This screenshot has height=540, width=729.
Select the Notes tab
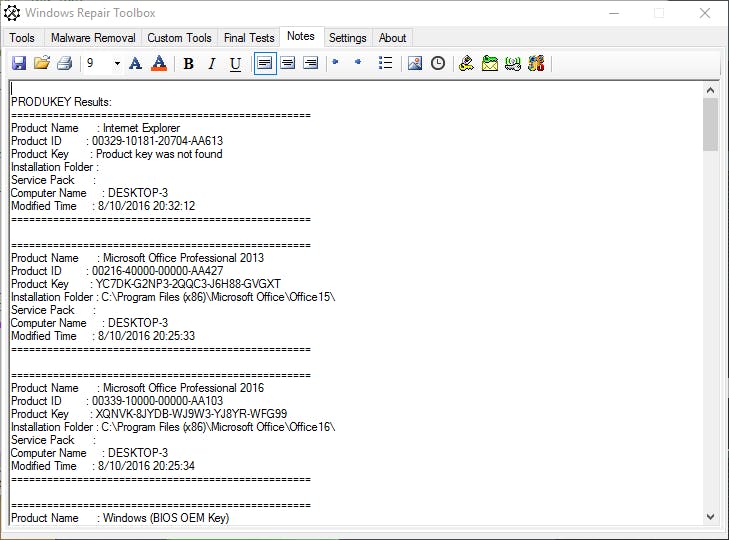coord(301,36)
